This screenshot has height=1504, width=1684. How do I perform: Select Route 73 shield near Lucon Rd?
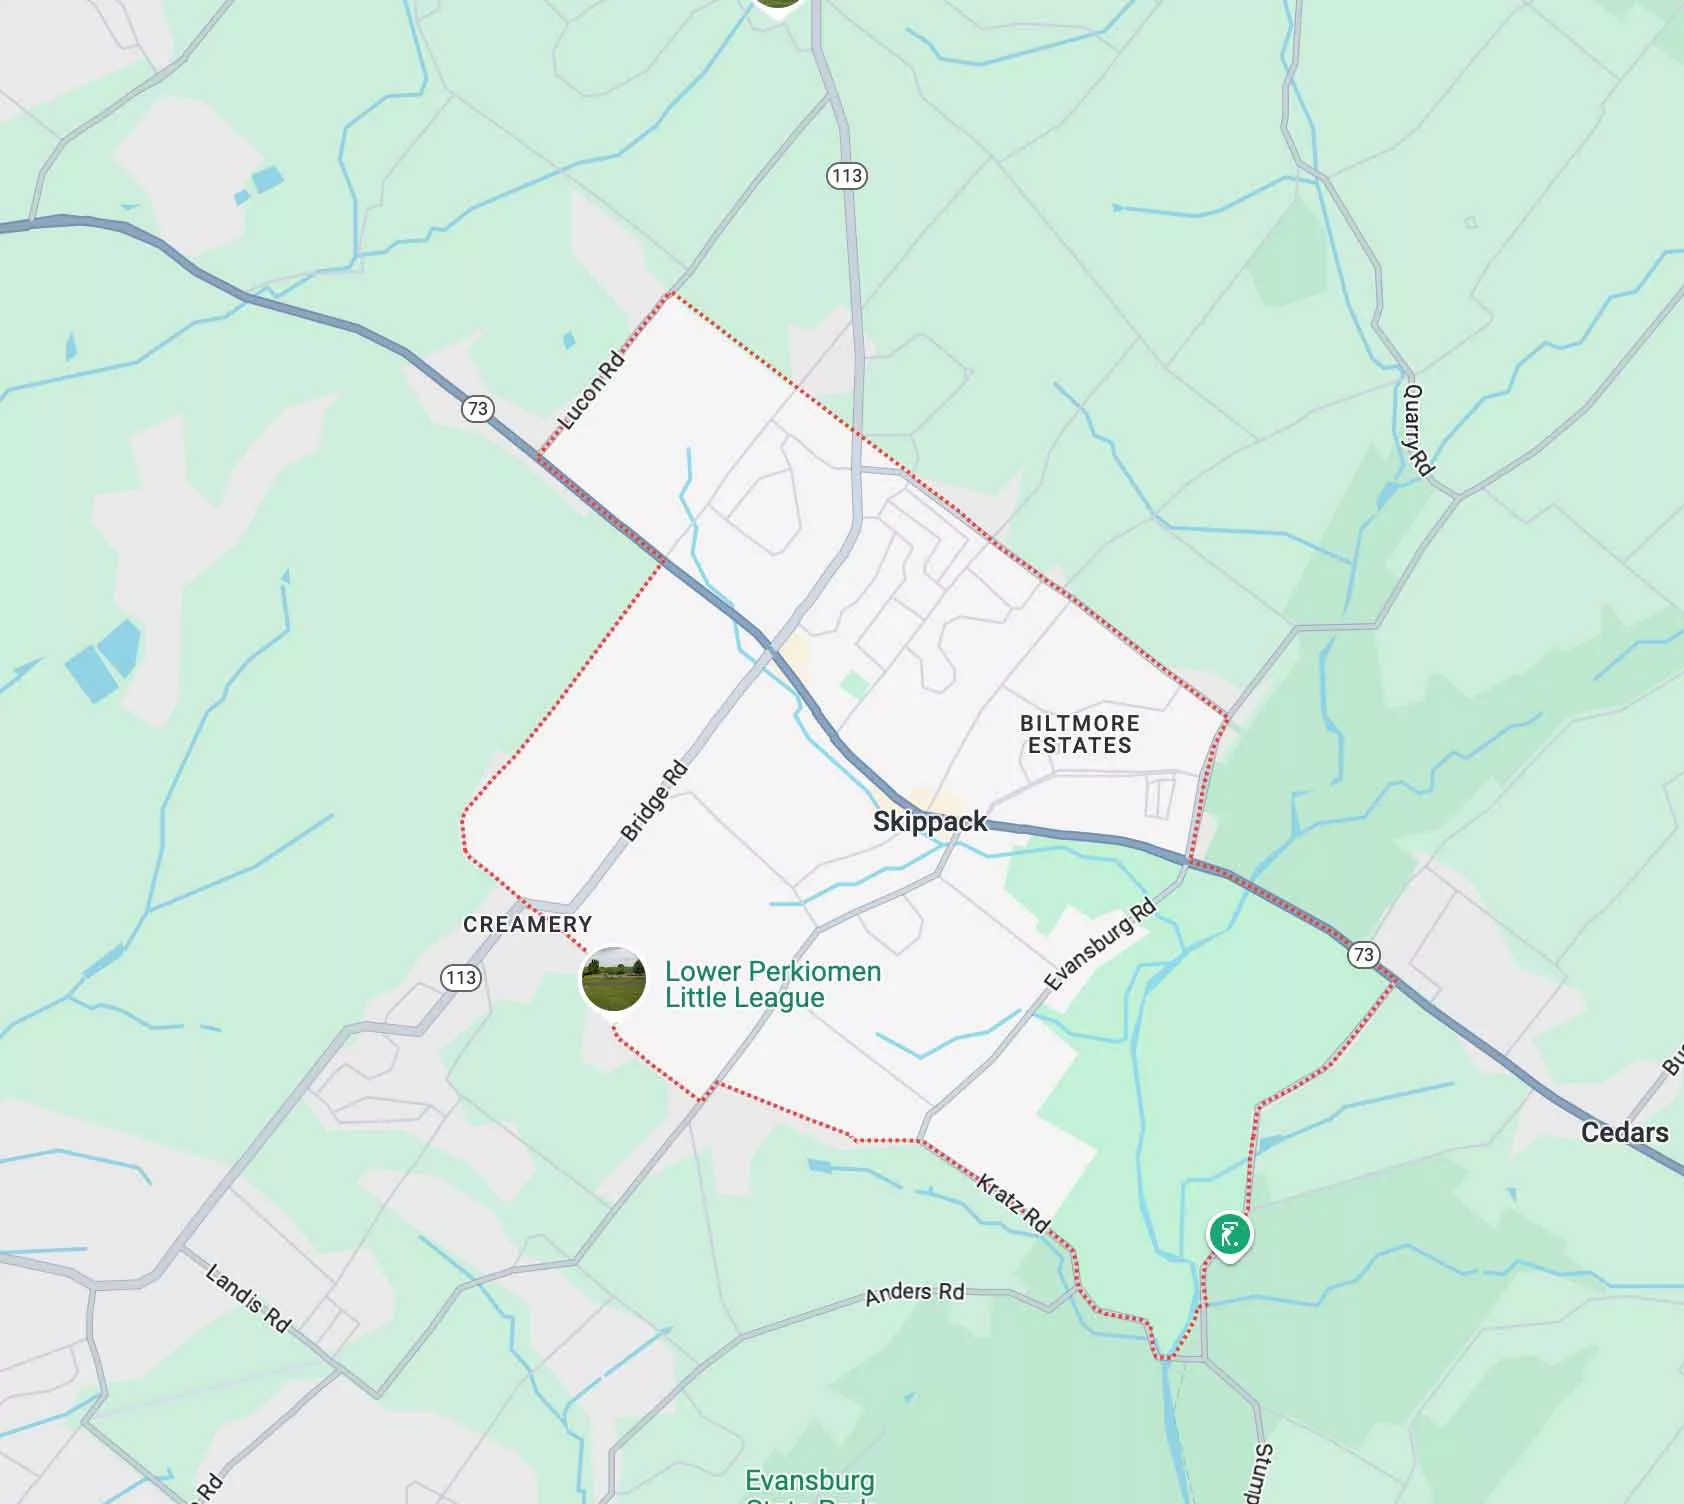pos(478,408)
